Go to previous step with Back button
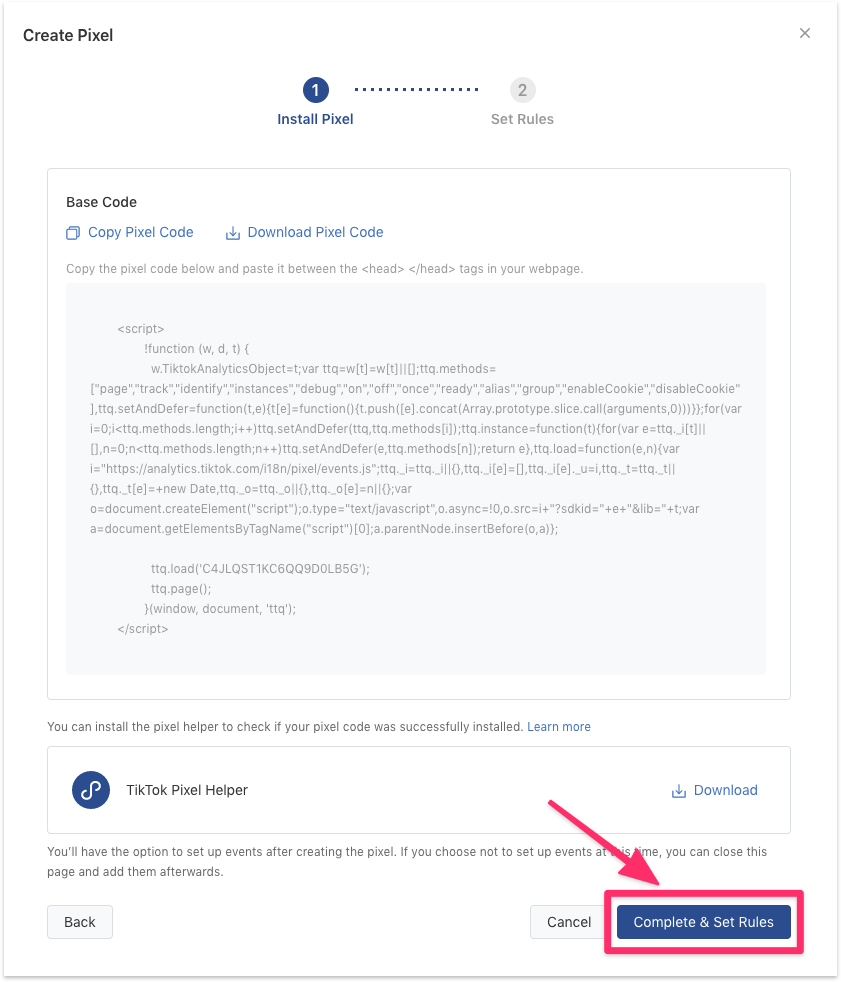Image resolution: width=841 pixels, height=982 pixels. click(80, 922)
